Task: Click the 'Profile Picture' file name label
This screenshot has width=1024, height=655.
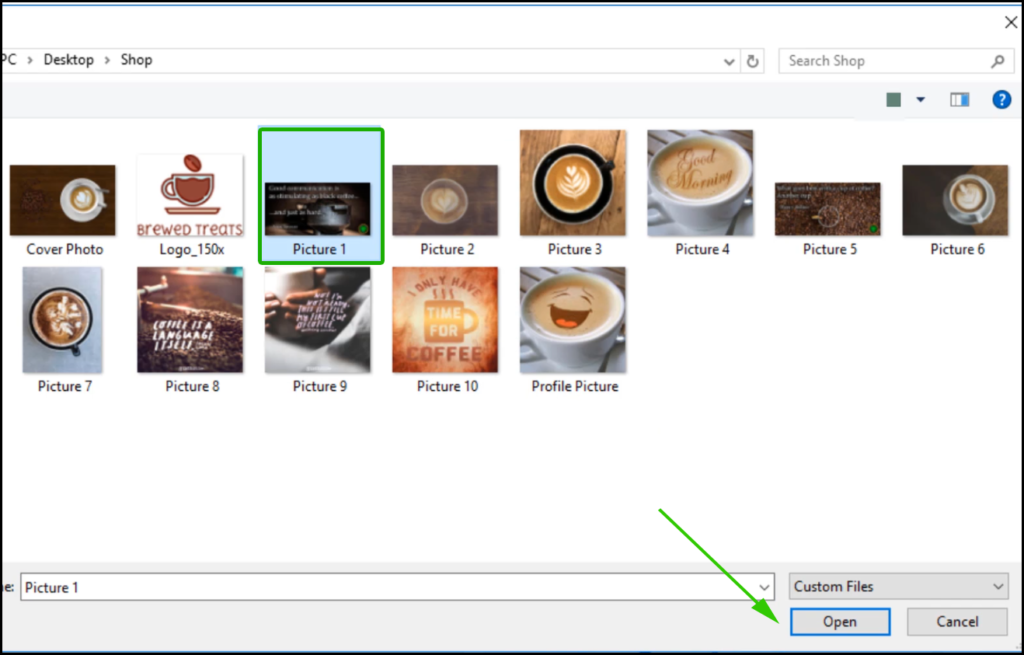Action: click(575, 387)
